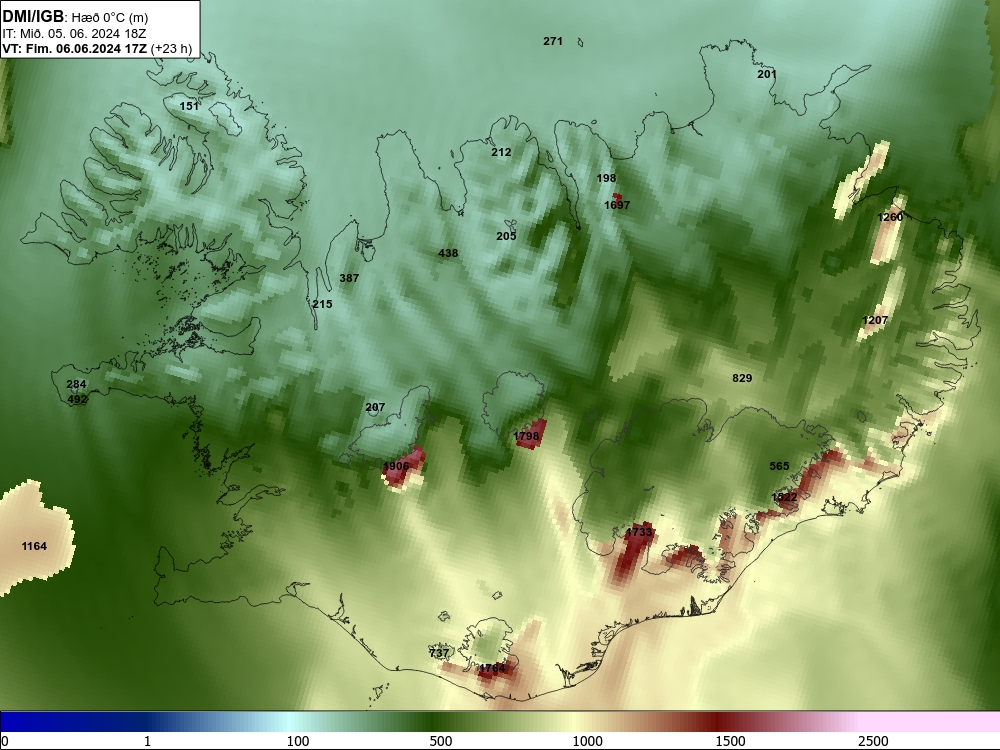Click the 201 value in the northeast
The height and width of the screenshot is (750, 1000).
pyautogui.click(x=767, y=75)
